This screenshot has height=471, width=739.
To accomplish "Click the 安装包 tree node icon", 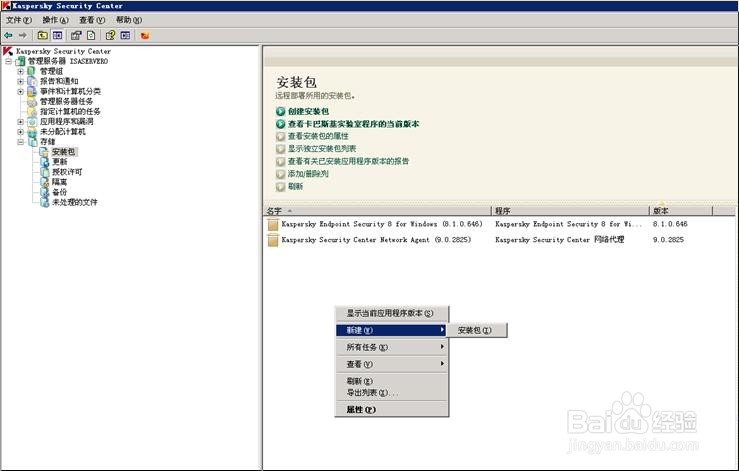I will pos(44,152).
